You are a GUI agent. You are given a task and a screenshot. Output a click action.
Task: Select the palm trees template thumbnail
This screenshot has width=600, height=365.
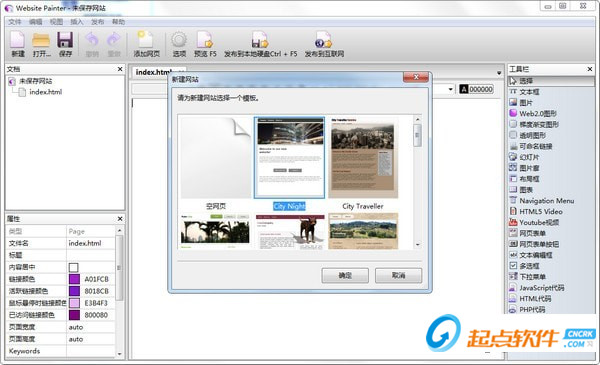pyautogui.click(x=216, y=231)
